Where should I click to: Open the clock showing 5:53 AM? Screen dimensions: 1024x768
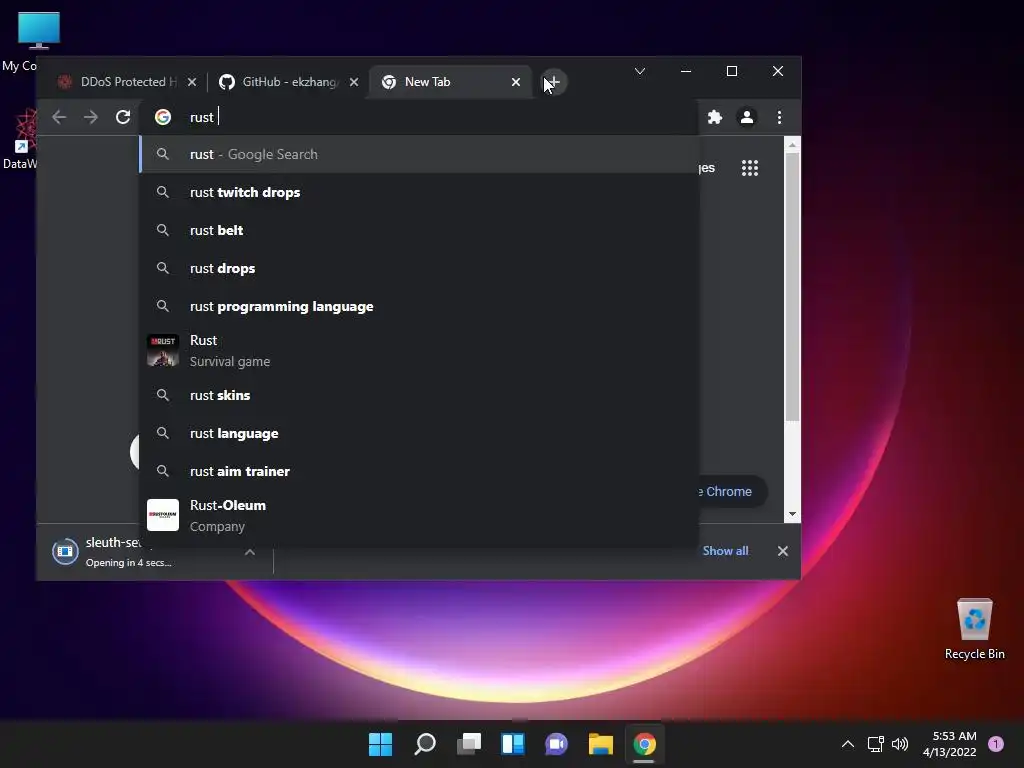click(x=950, y=744)
